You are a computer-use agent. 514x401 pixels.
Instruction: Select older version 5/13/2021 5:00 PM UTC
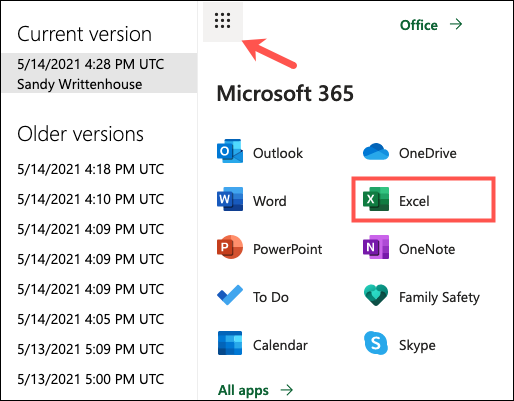click(x=90, y=379)
